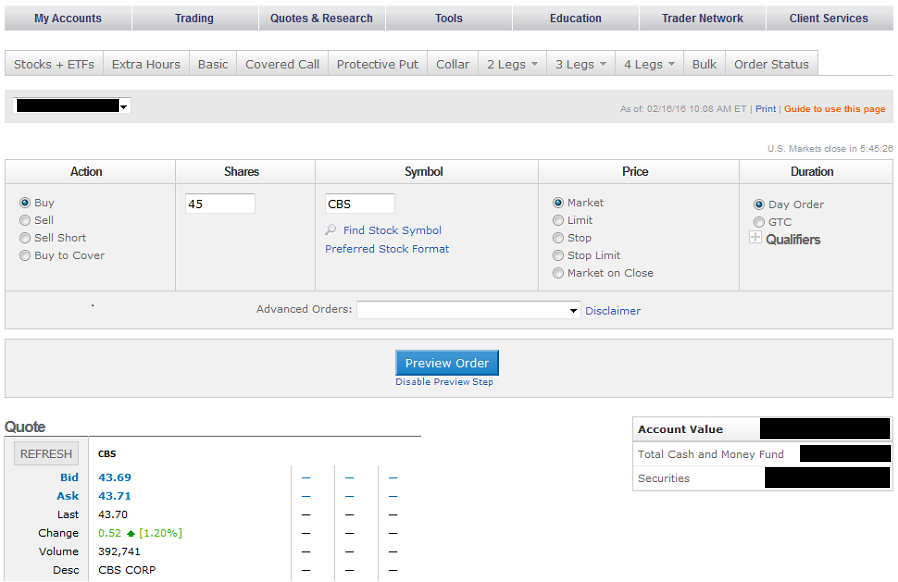Open the Quotes & Research menu
Viewport: 898px width, 582px height.
(321, 18)
